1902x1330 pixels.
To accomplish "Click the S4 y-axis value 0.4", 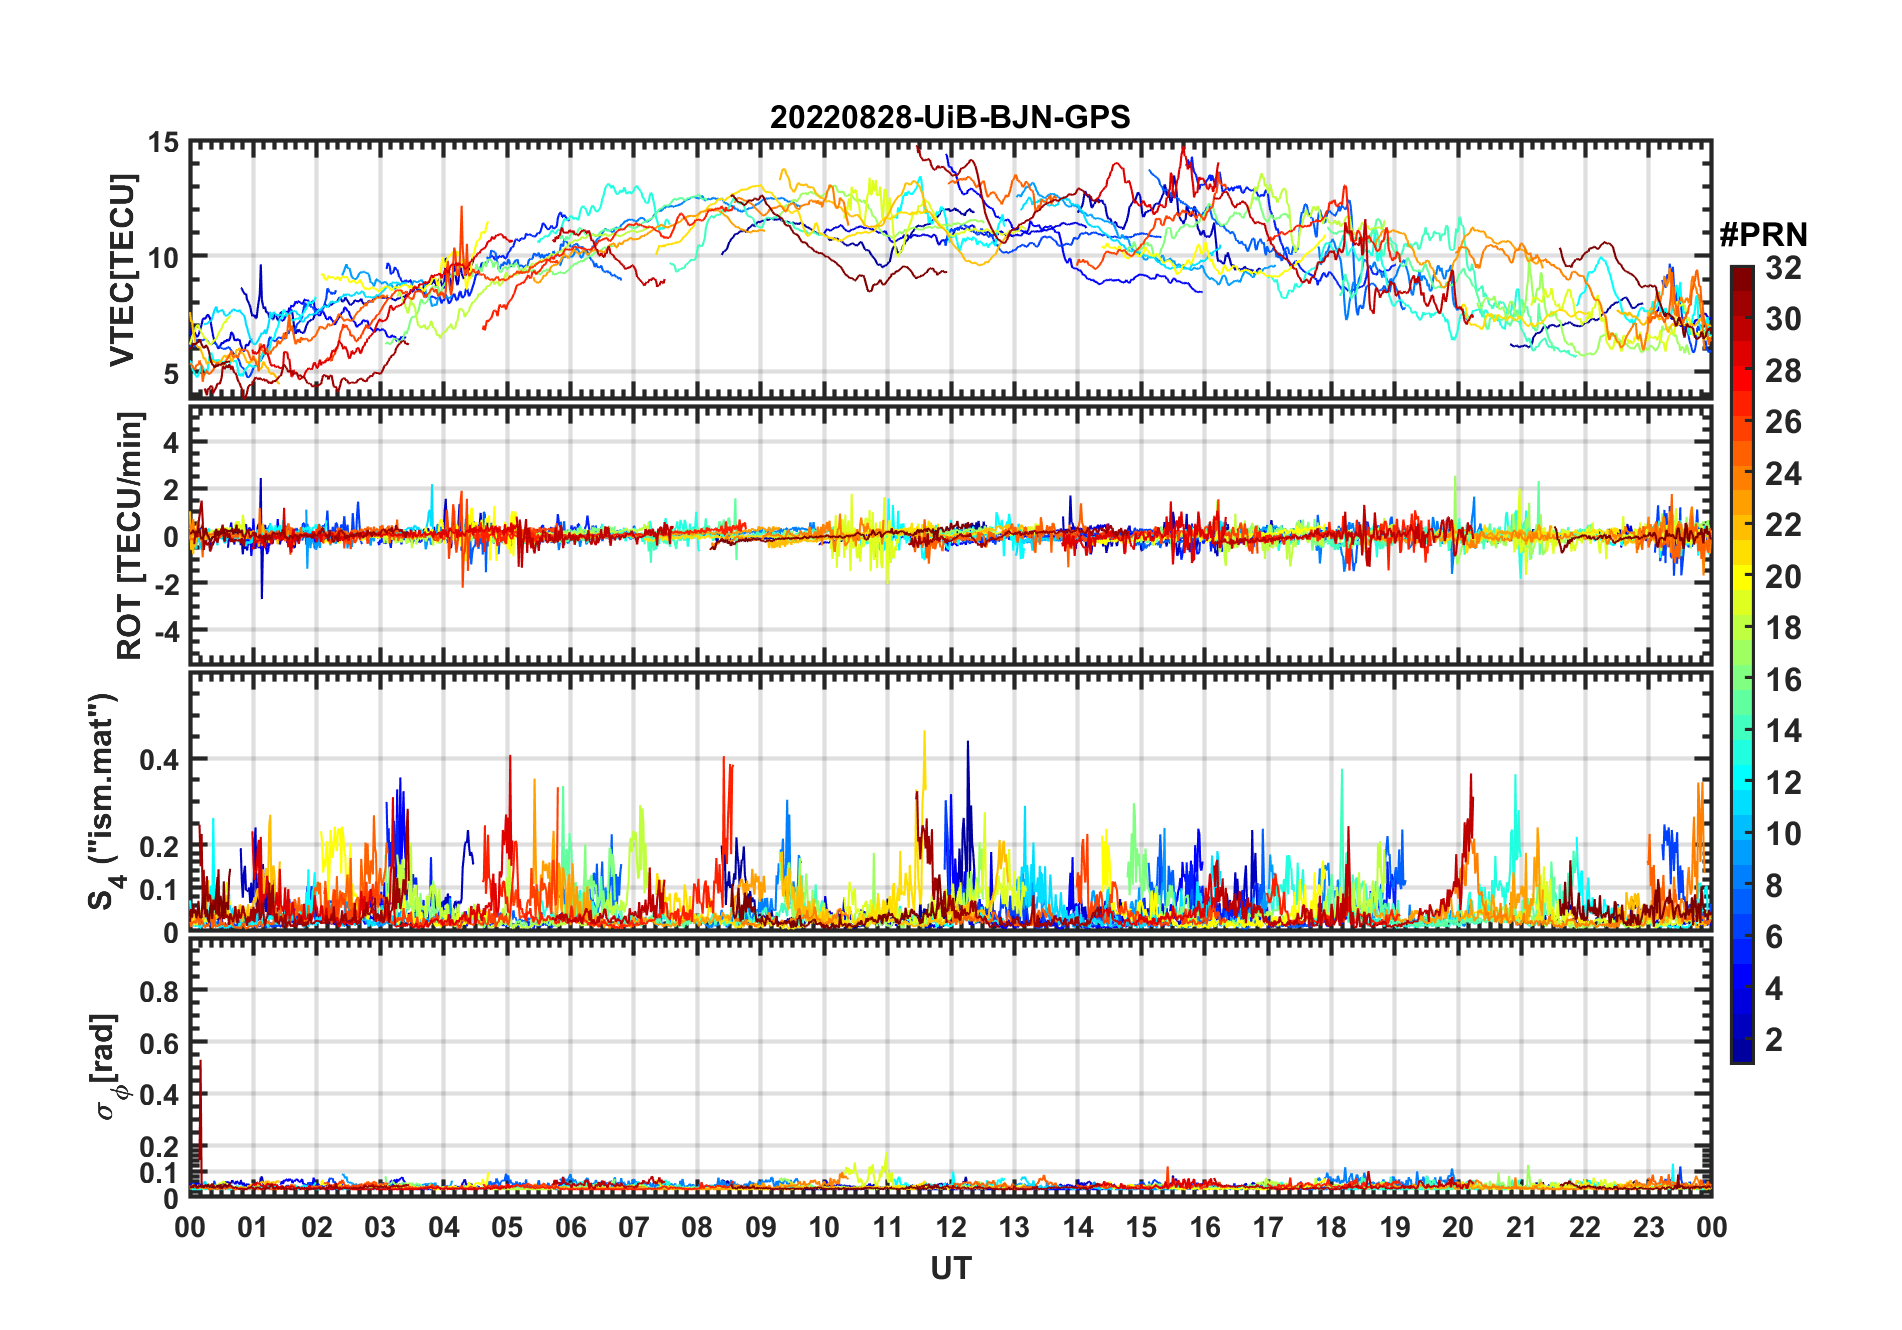I will 159,759.
